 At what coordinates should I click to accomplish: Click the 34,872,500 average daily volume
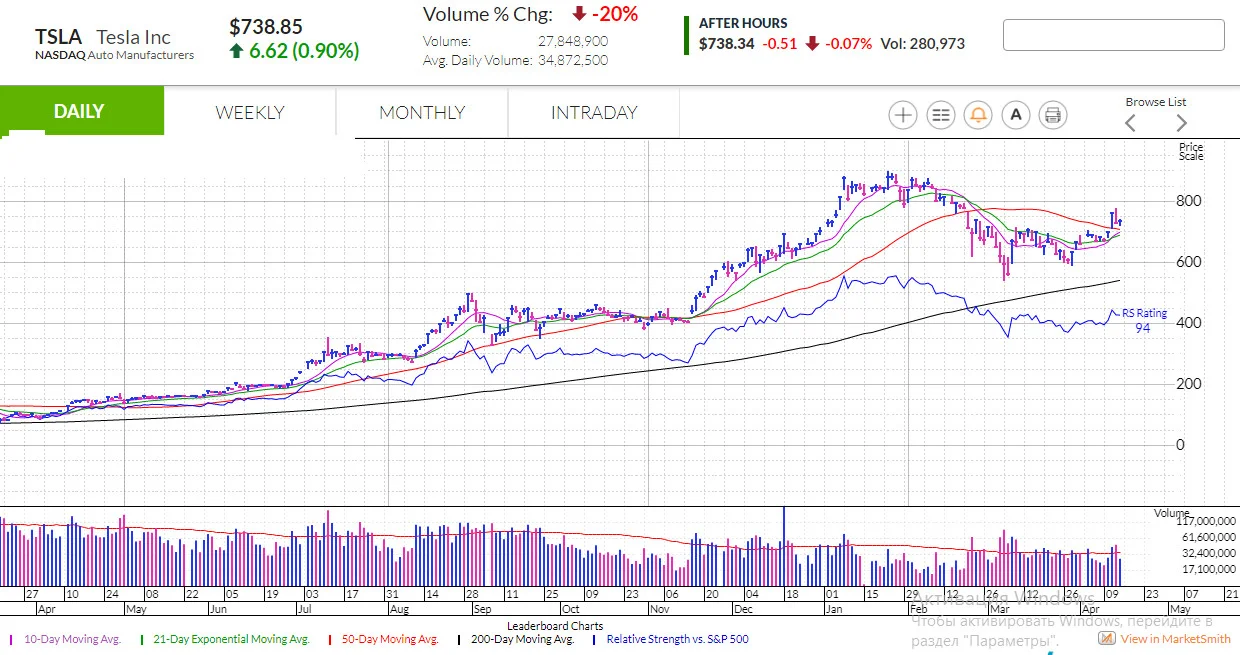[x=572, y=60]
